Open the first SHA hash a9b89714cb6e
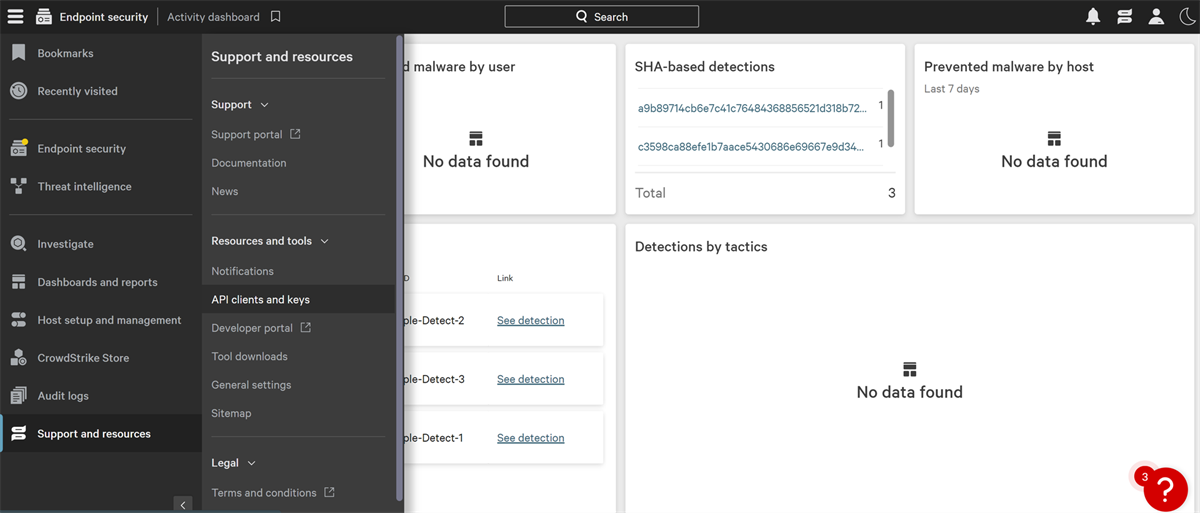This screenshot has height=513, width=1200. [x=751, y=108]
